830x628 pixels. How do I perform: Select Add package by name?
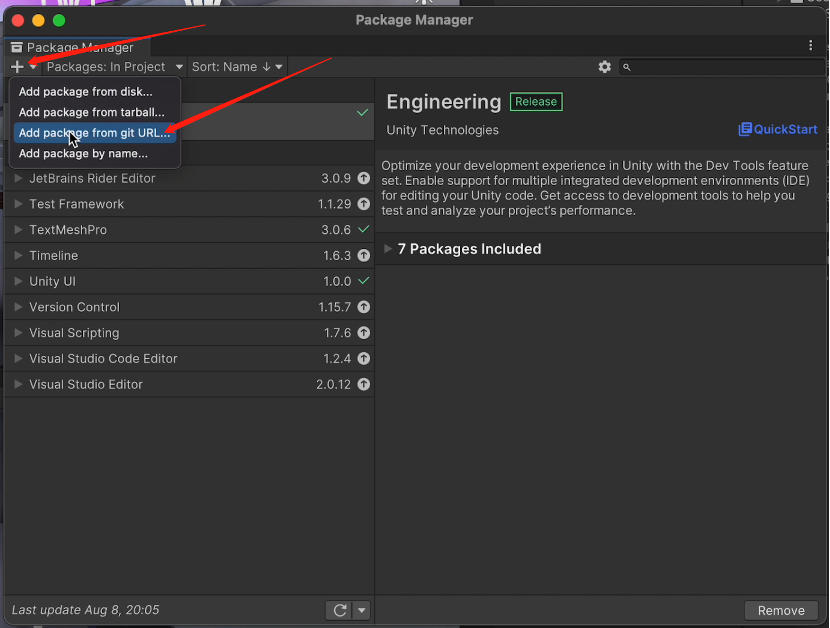(83, 154)
